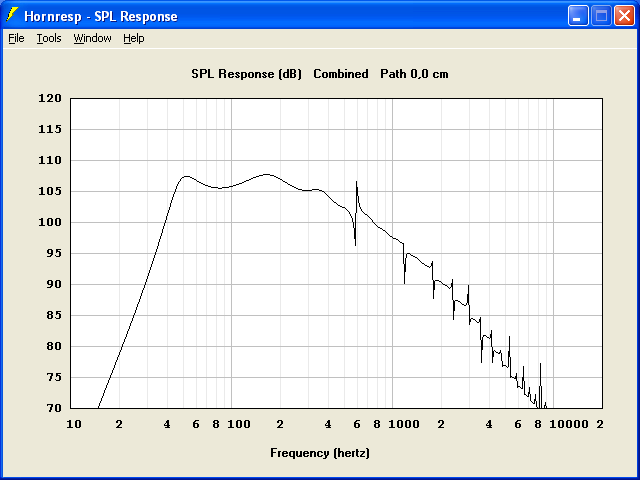Click the 95 value on vertical axis
The width and height of the screenshot is (642, 480).
[x=53, y=253]
